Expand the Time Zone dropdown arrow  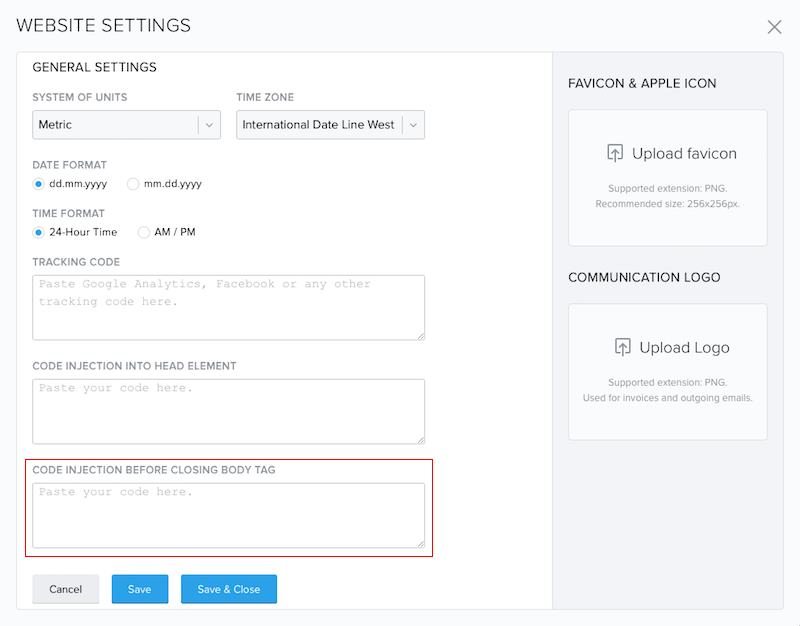[x=413, y=125]
